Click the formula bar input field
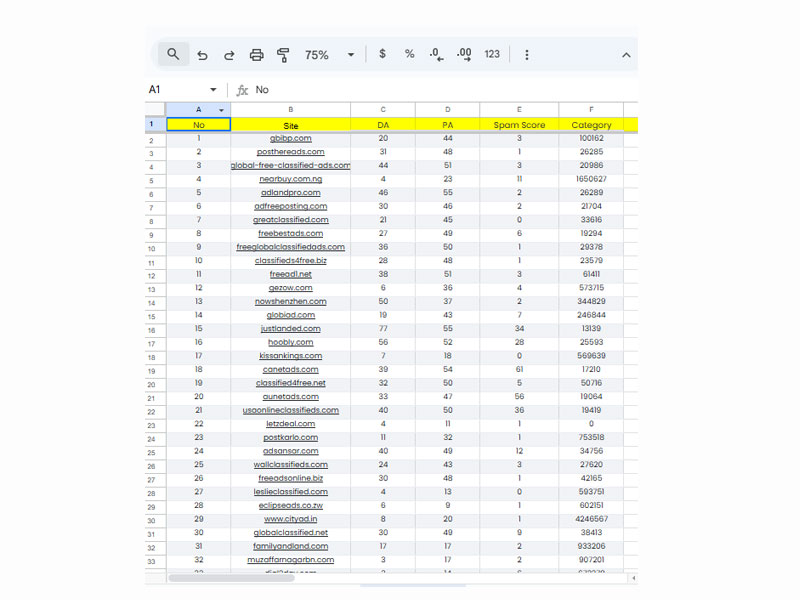The image size is (800, 600). coord(440,90)
